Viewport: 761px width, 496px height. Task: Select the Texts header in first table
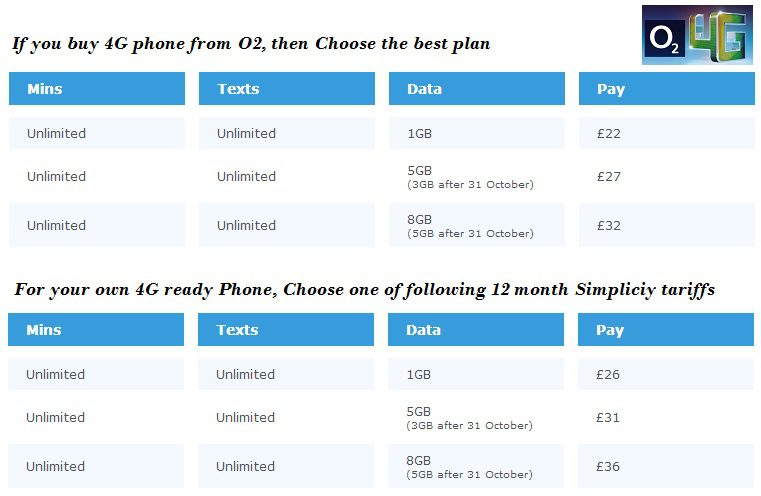(x=286, y=89)
